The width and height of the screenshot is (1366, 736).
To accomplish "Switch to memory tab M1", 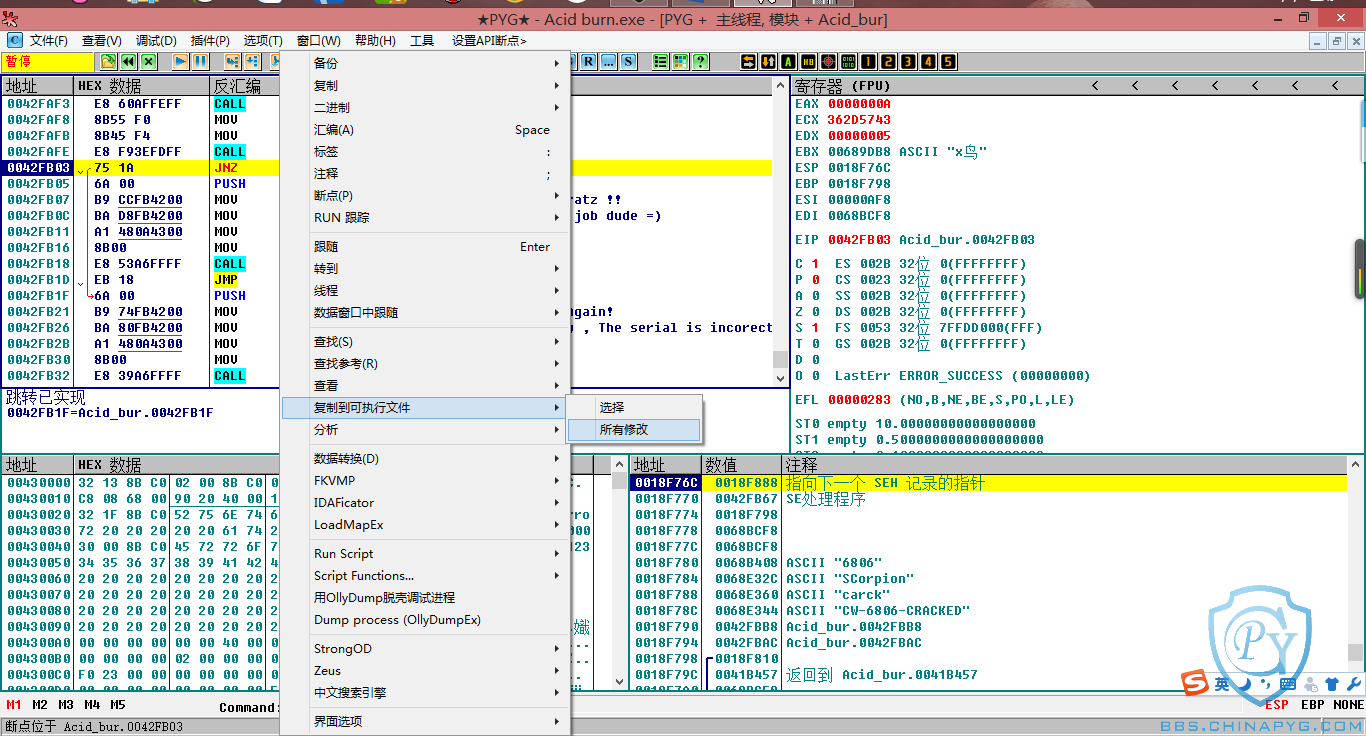I will [x=14, y=705].
